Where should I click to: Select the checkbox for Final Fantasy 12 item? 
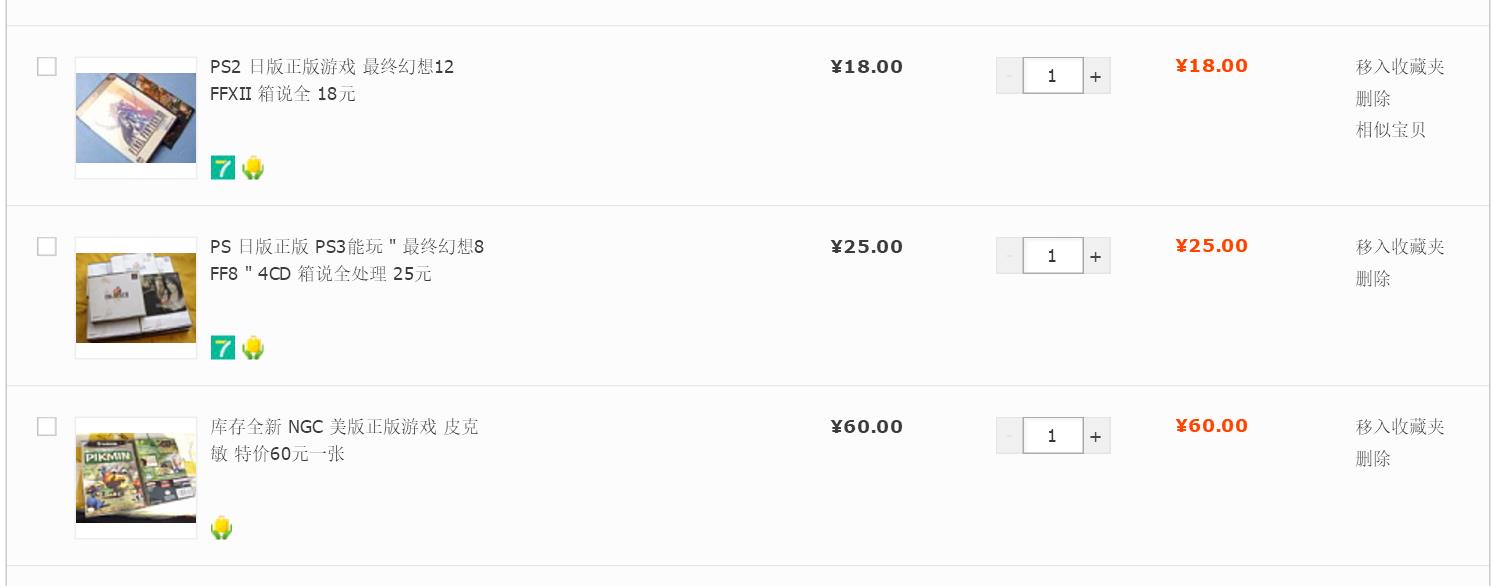(x=47, y=67)
